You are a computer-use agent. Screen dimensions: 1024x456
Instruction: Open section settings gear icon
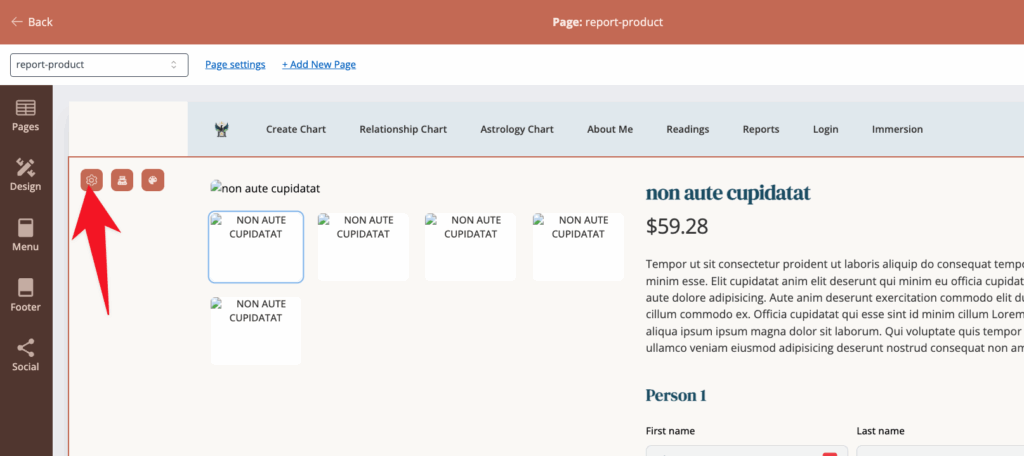(x=91, y=180)
